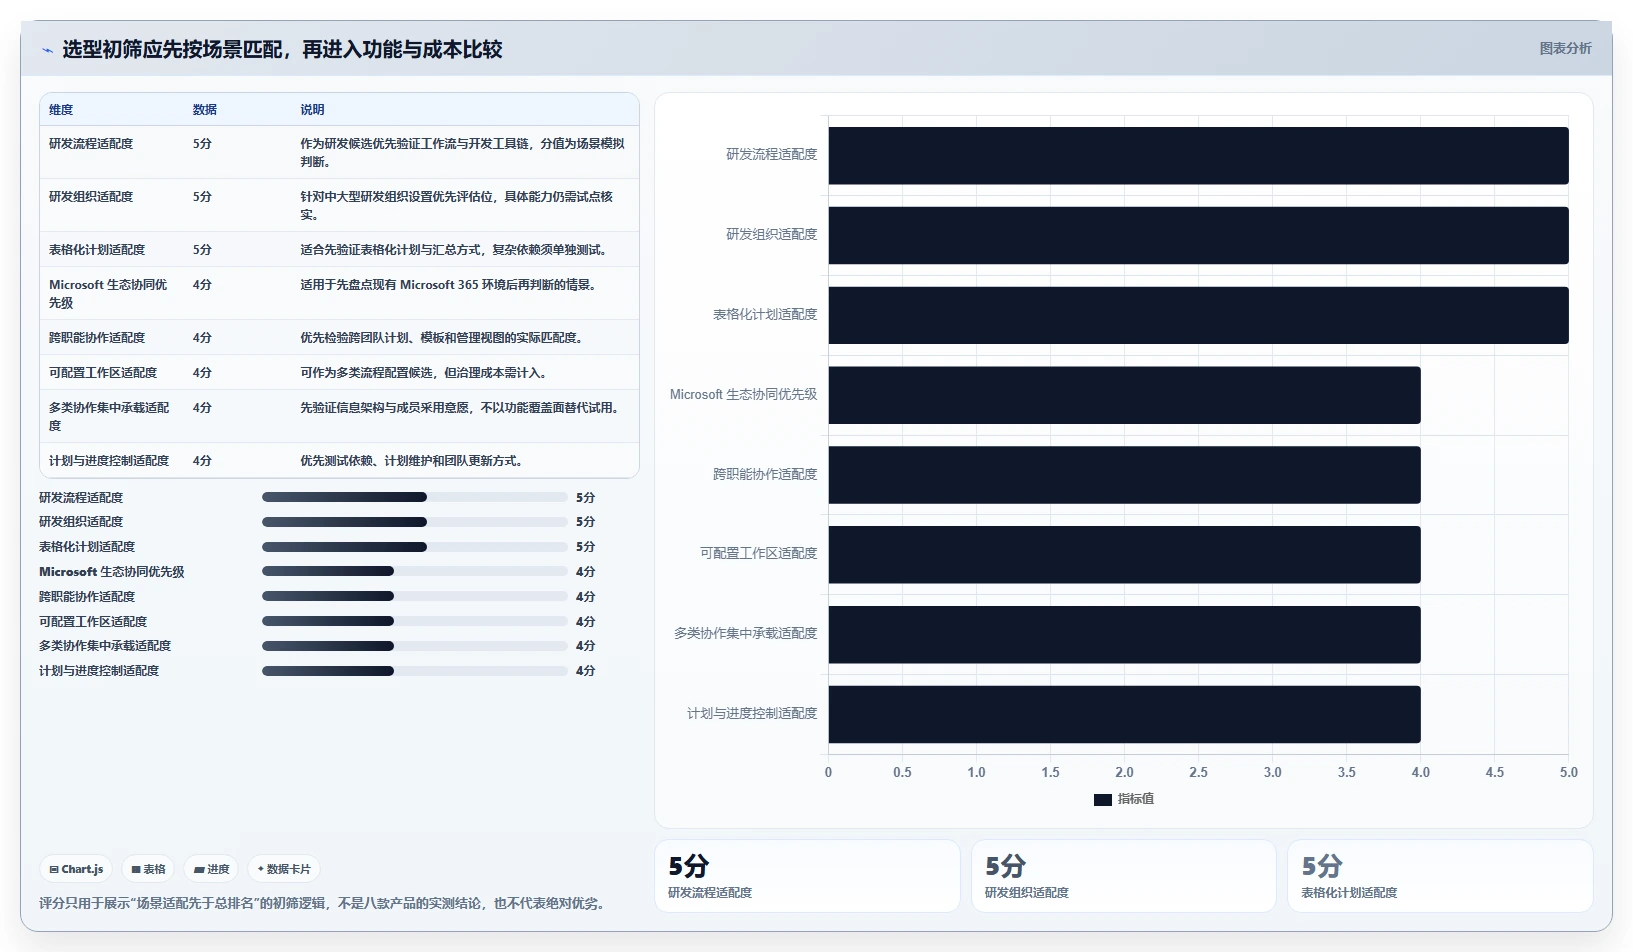Click the 计划与进度控制适配度 chart bar
This screenshot has height=952, width=1633.
coord(1124,714)
